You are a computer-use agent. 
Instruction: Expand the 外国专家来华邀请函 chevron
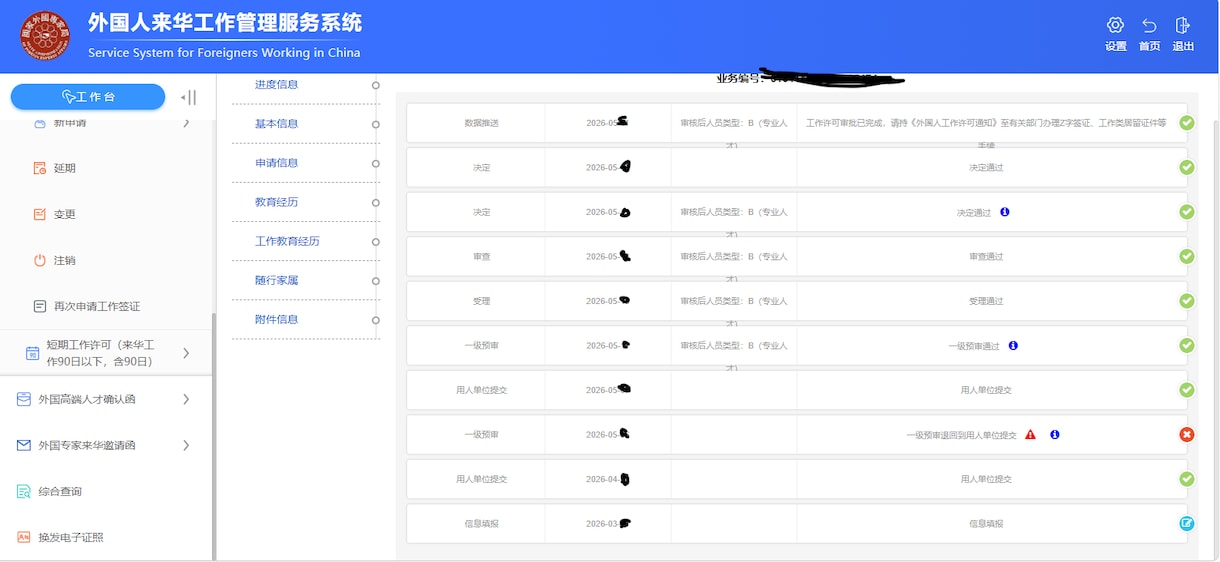[x=186, y=445]
